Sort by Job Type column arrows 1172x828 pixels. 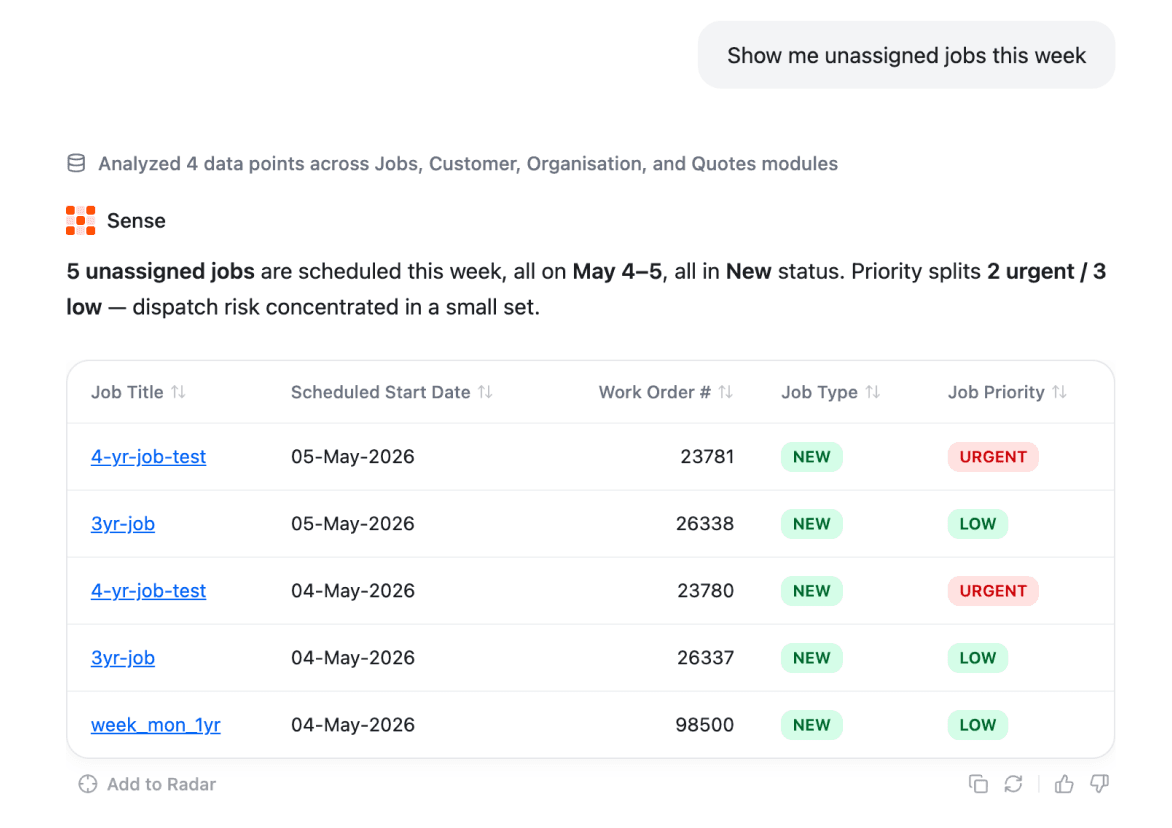pos(872,392)
